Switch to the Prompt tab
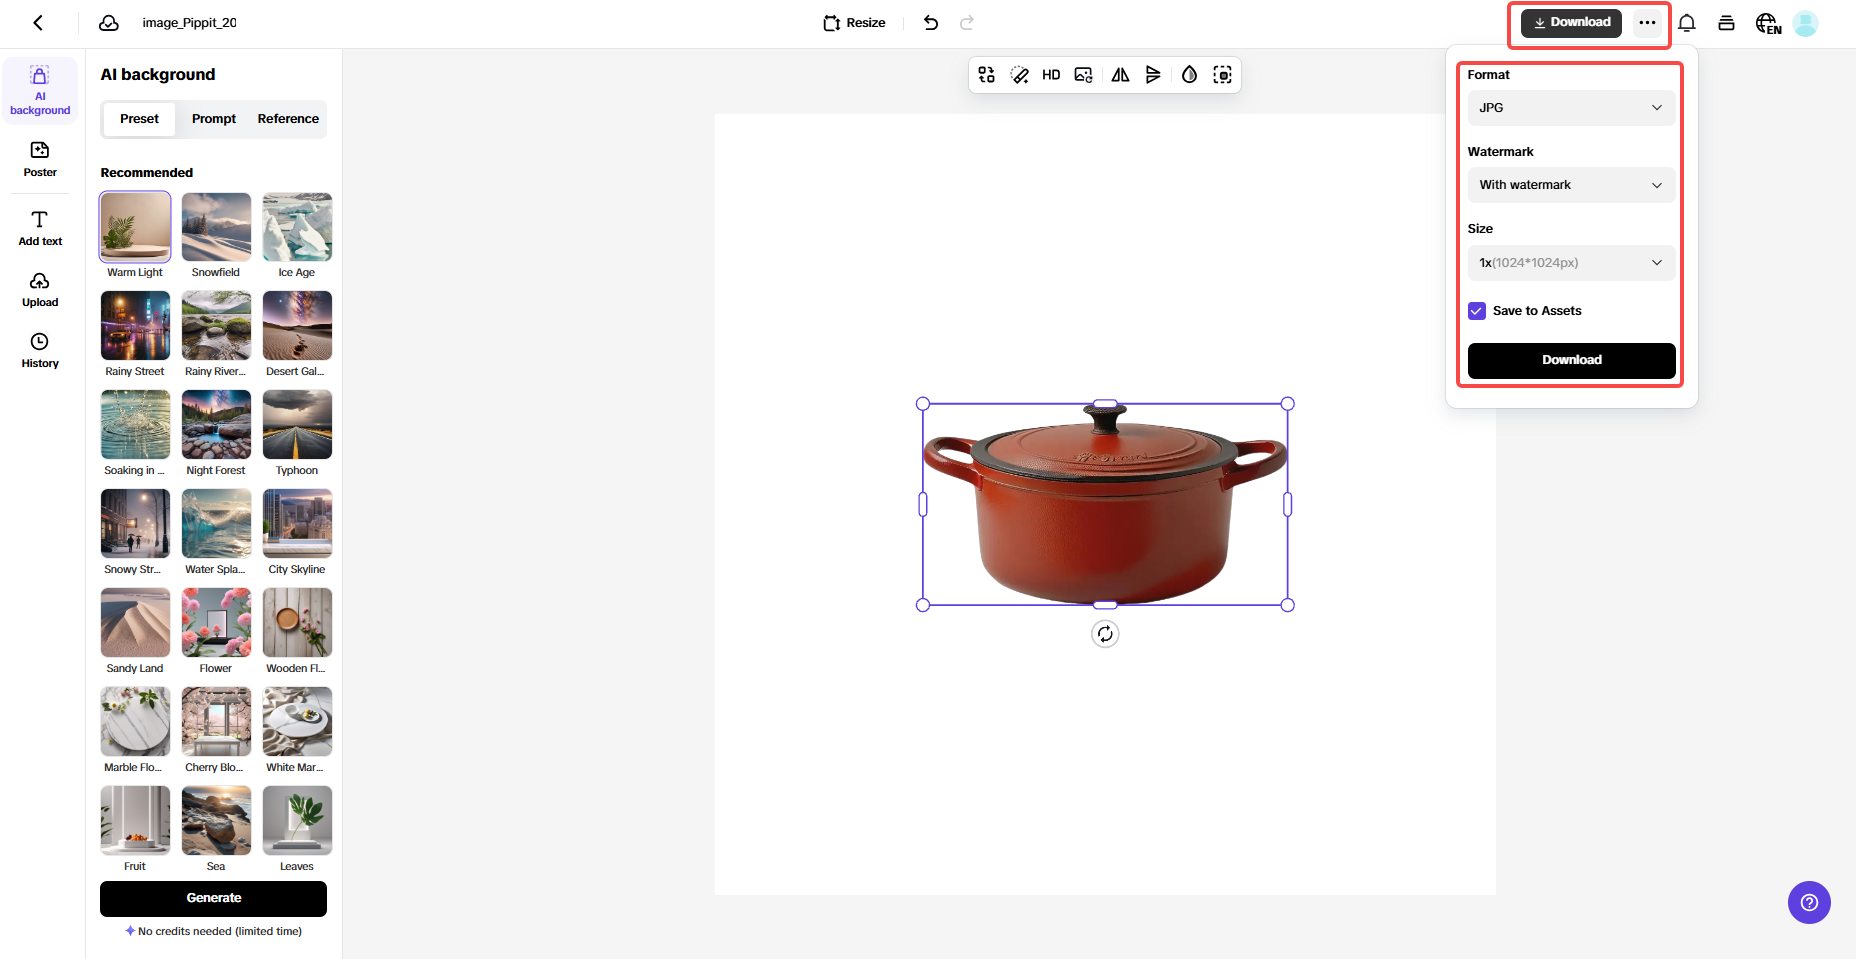 (x=214, y=119)
